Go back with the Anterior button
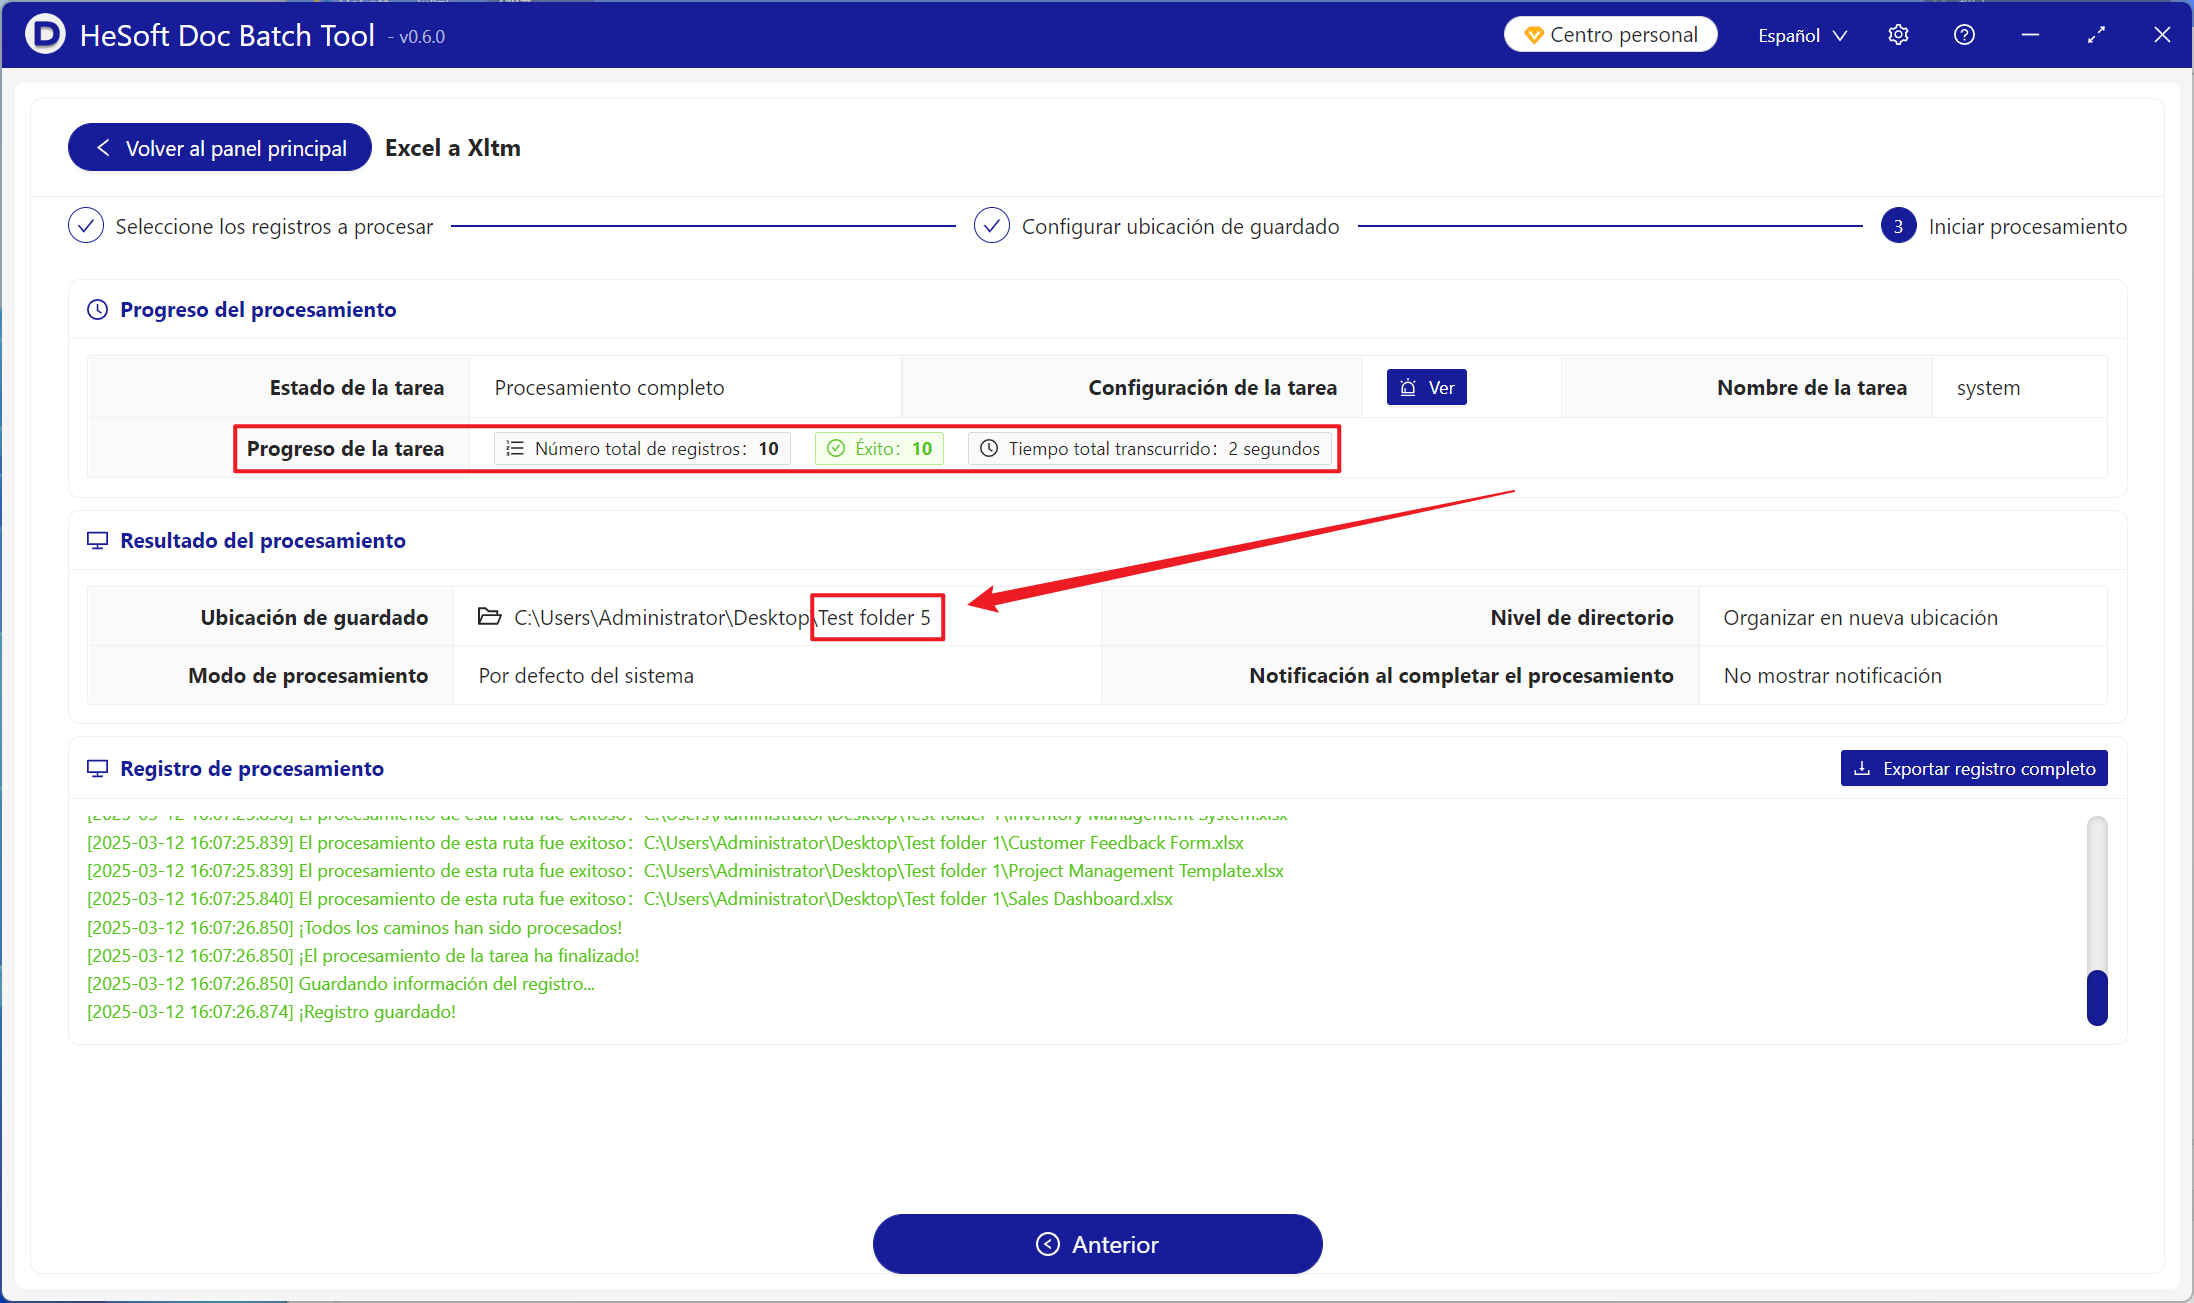Viewport: 2194px width, 1303px height. 1098,1244
